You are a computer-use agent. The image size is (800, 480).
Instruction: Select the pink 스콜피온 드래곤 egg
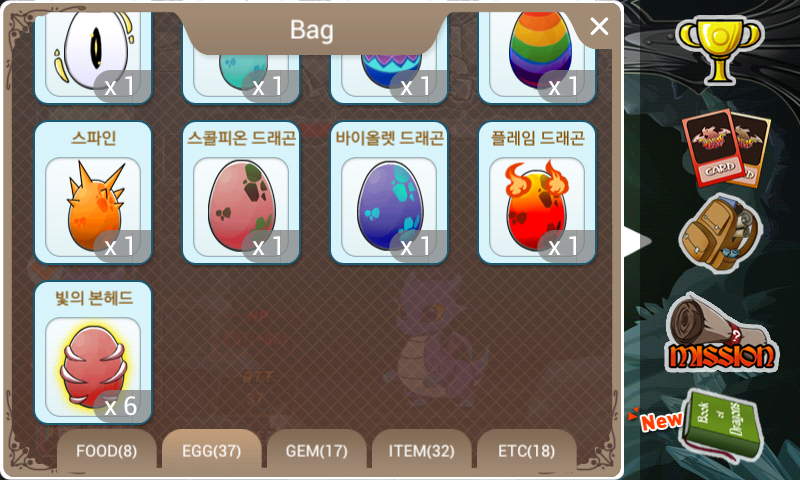click(x=241, y=193)
